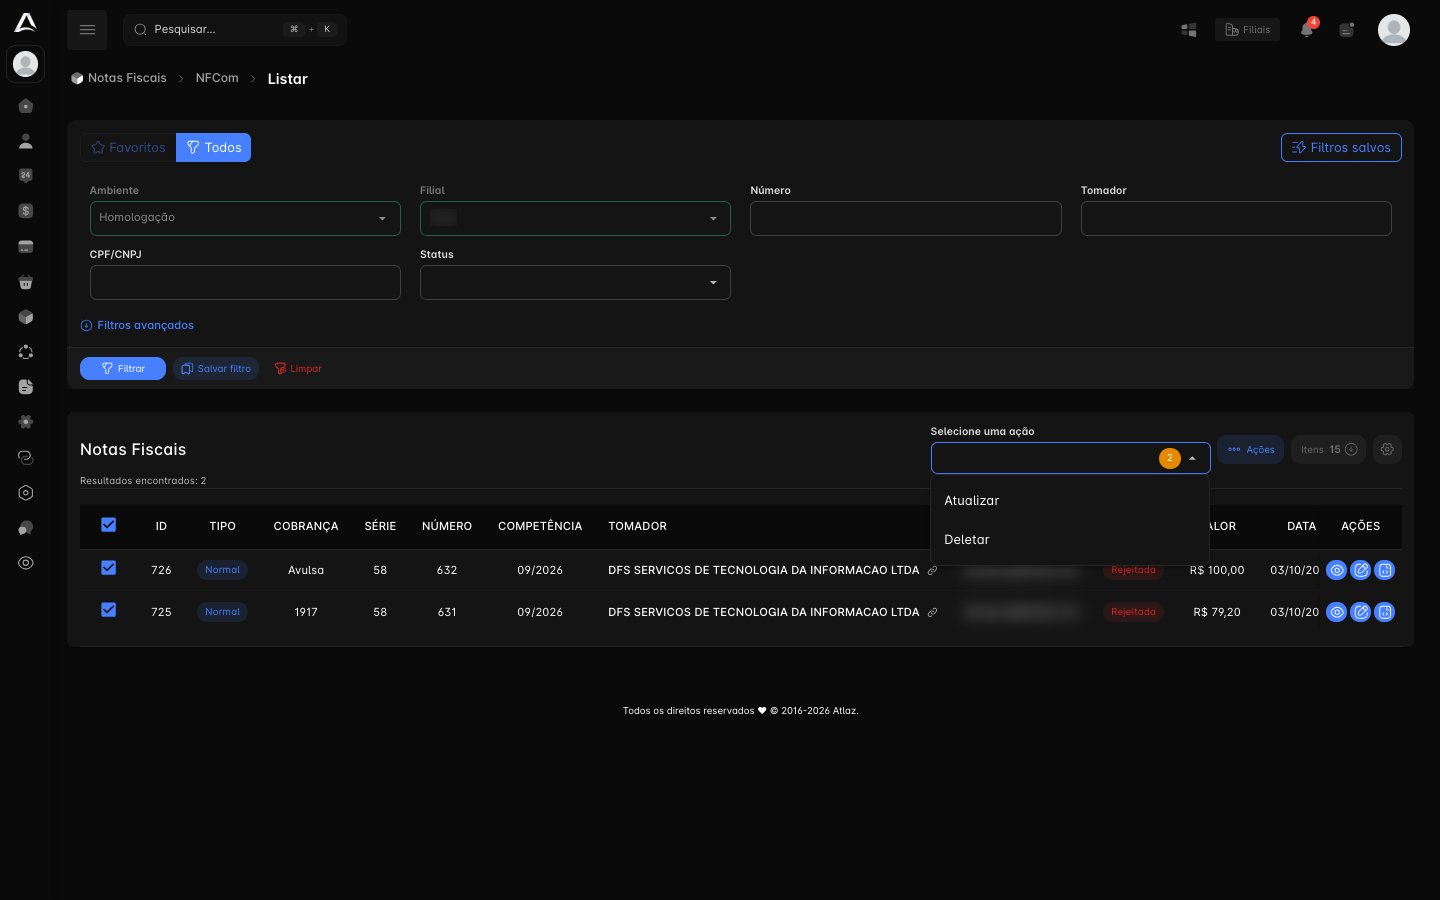Viewport: 1440px width, 900px height.
Task: Open the messages icon in the top bar
Action: (1347, 30)
